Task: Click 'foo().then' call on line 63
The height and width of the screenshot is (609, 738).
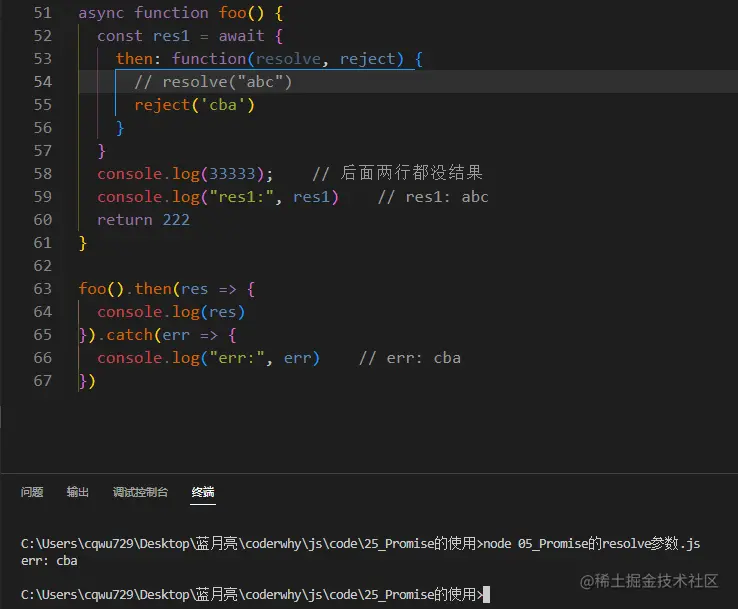Action: point(125,288)
